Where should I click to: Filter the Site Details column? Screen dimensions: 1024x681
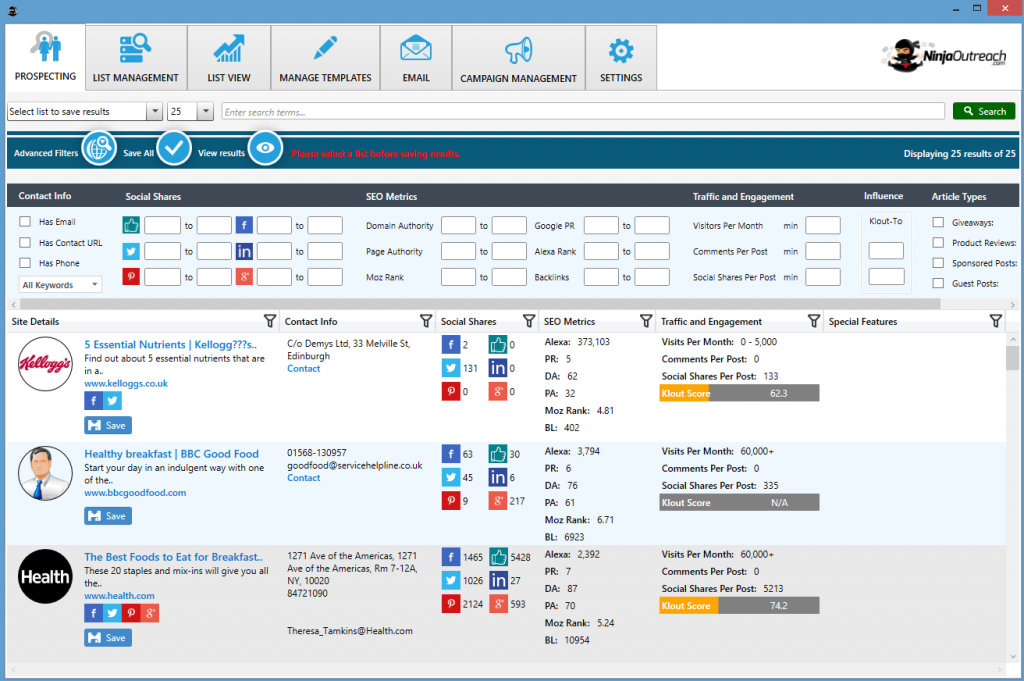270,321
